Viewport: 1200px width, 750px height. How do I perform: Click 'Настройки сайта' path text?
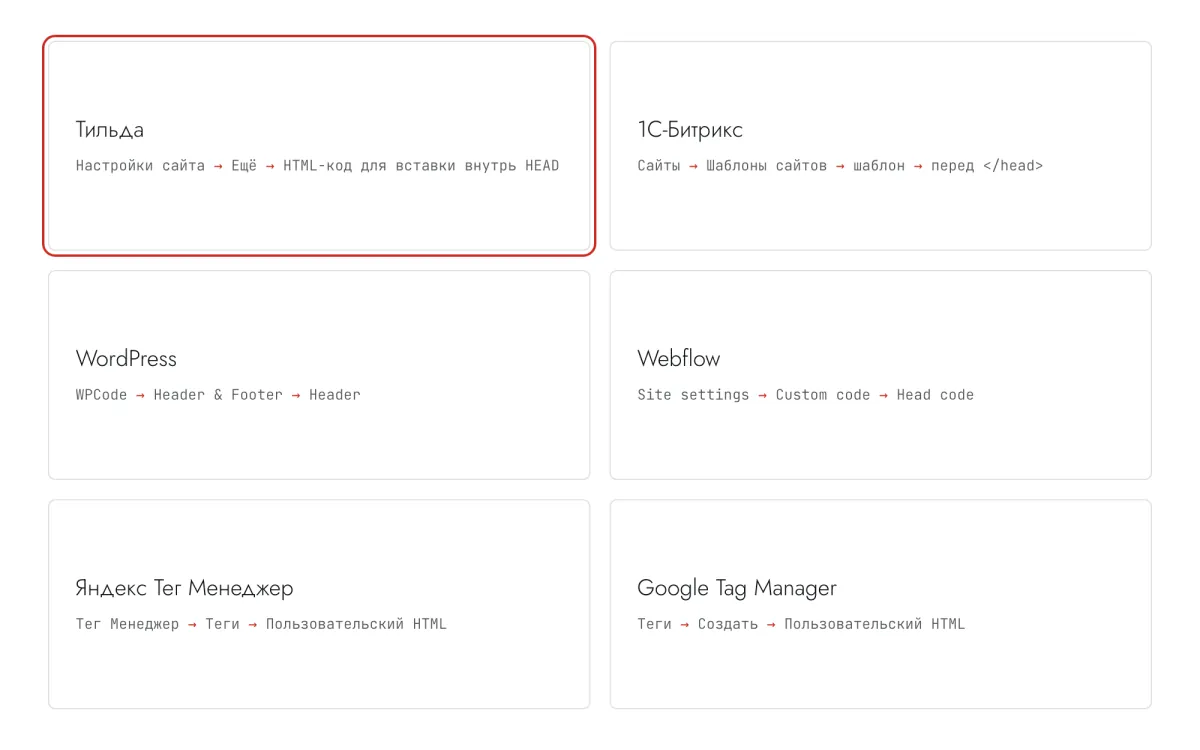(x=141, y=166)
